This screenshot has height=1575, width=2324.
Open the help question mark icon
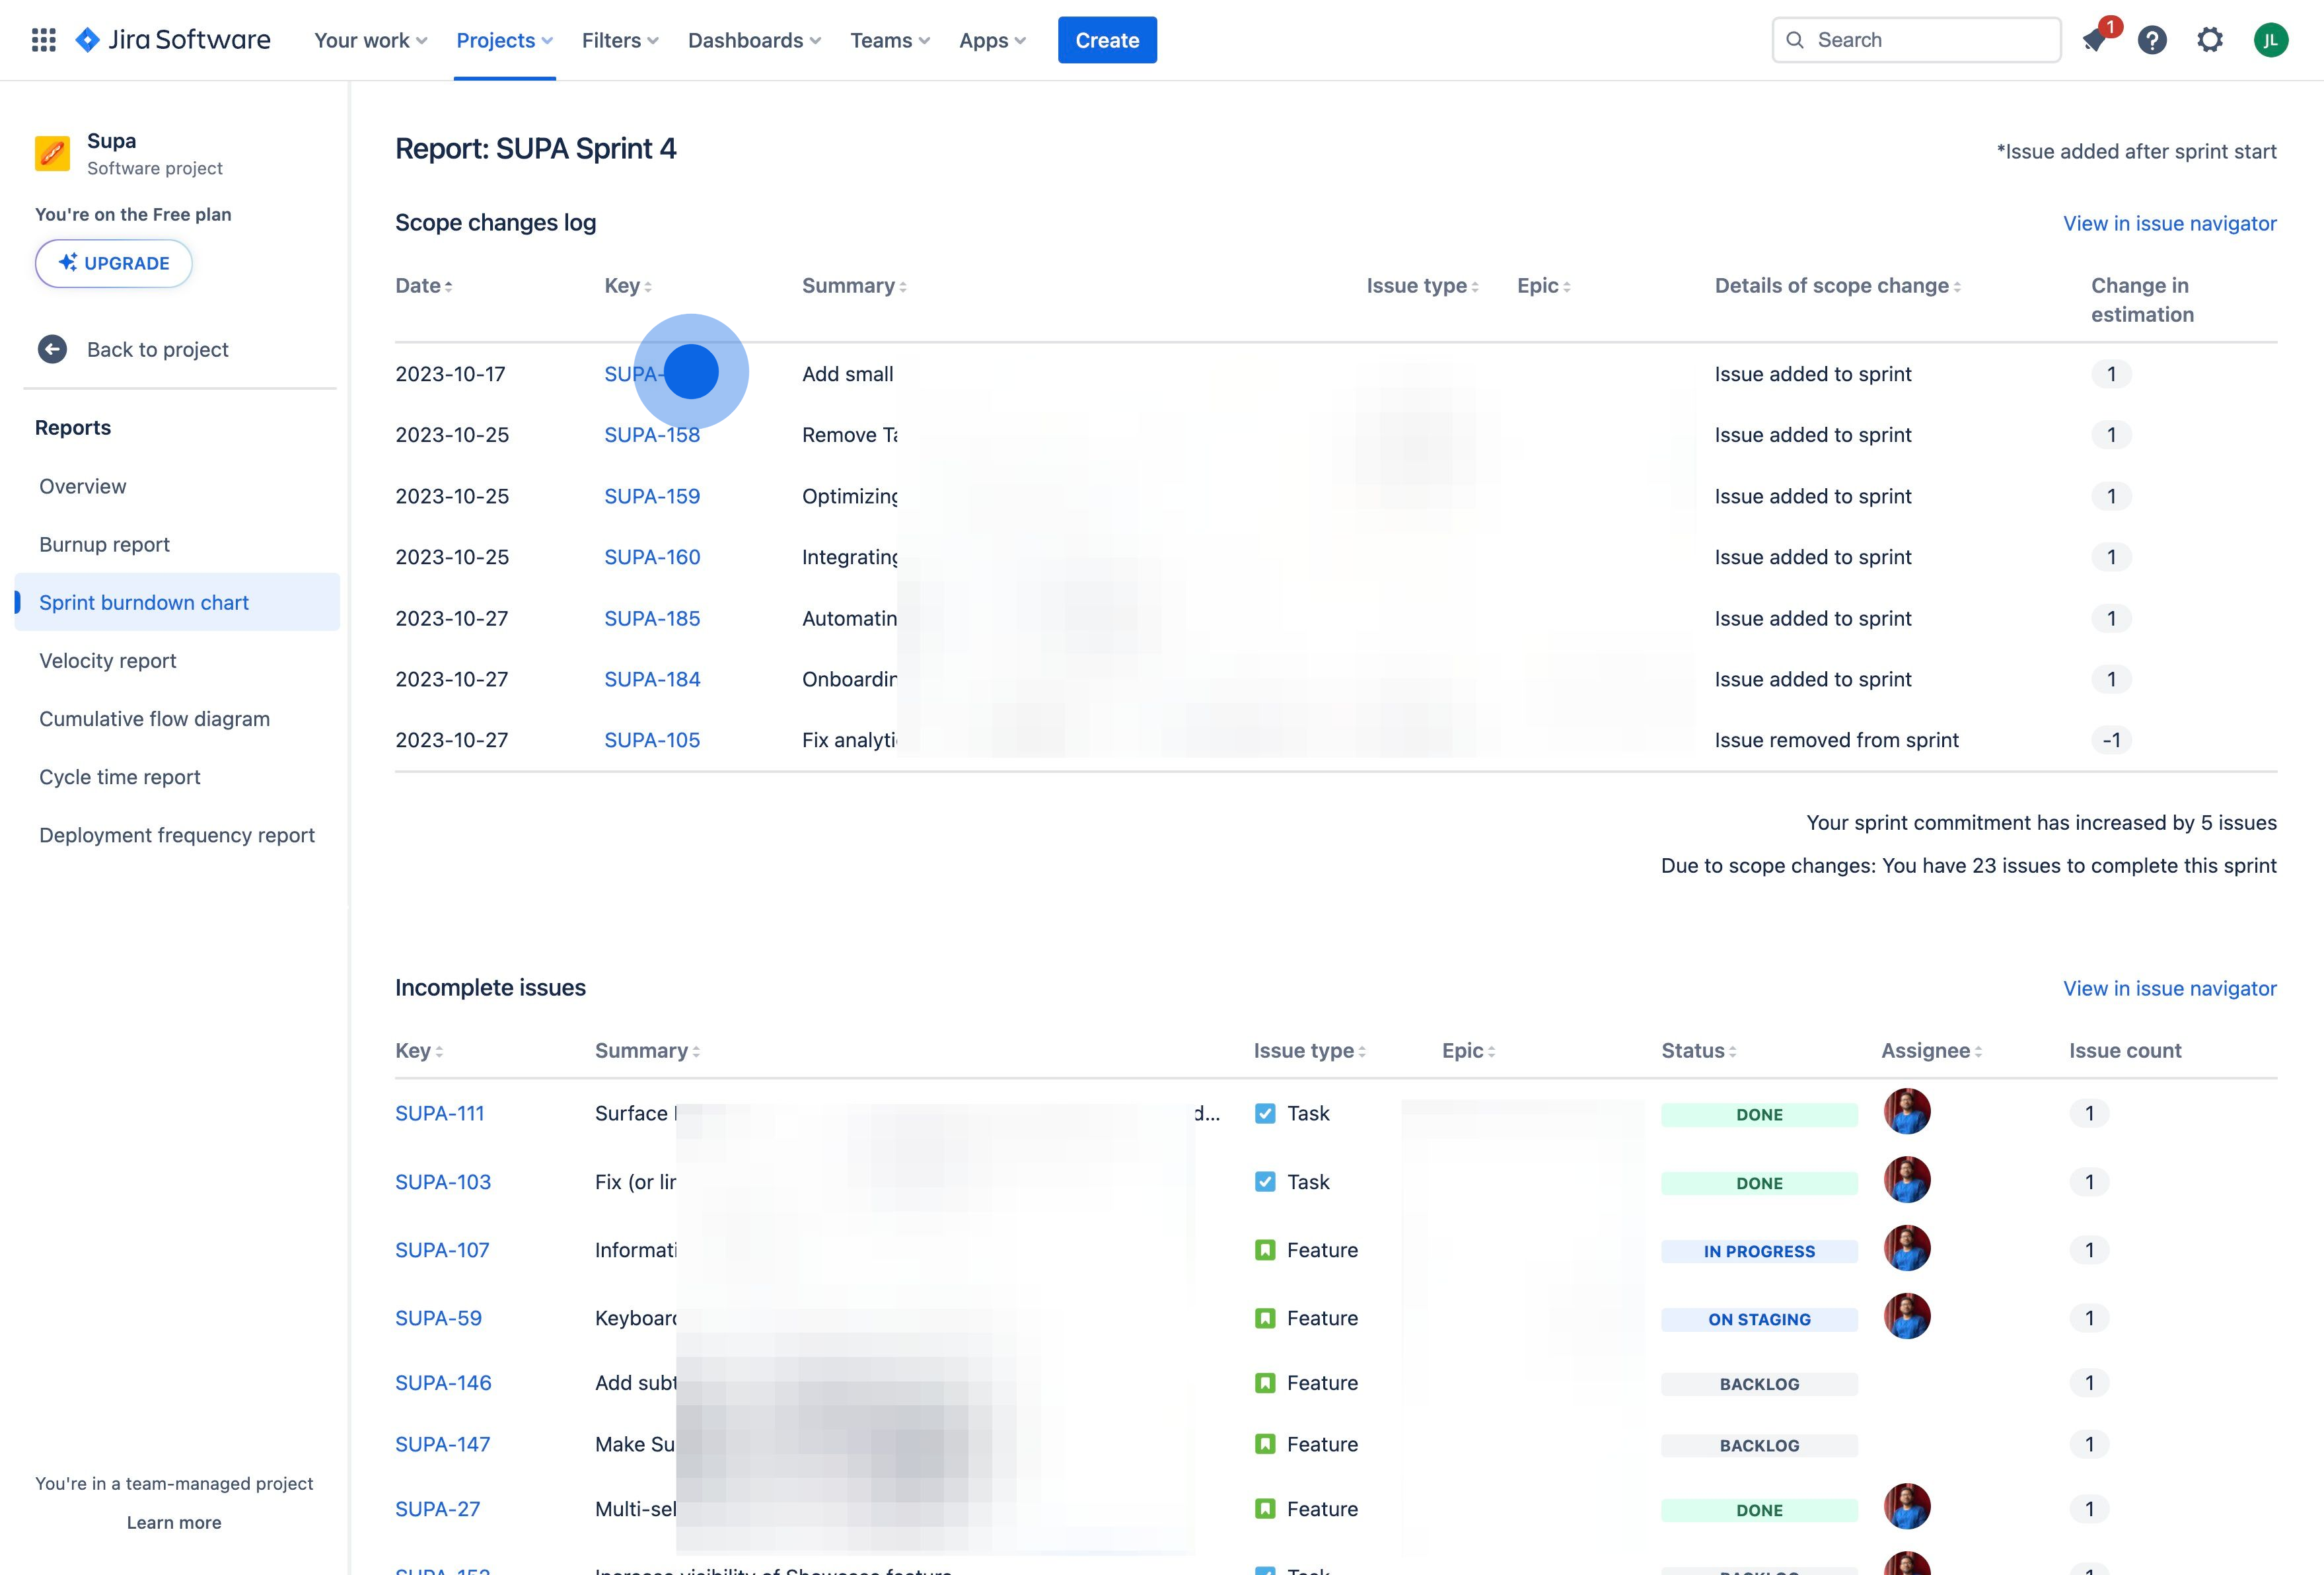point(2152,40)
